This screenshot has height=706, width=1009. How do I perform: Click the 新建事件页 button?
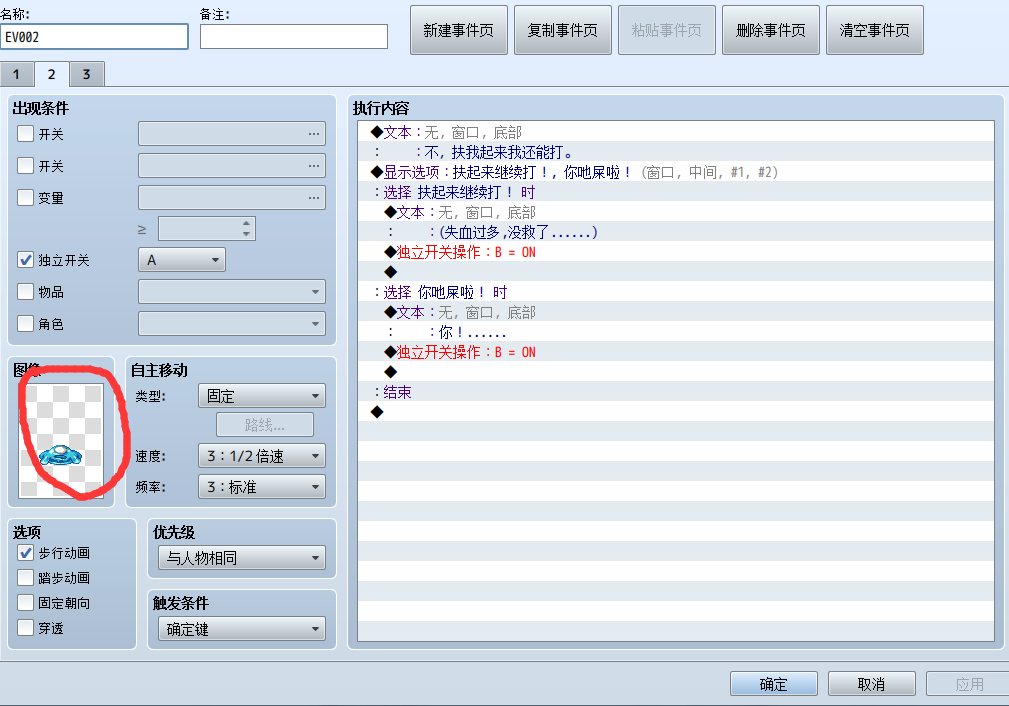[459, 30]
